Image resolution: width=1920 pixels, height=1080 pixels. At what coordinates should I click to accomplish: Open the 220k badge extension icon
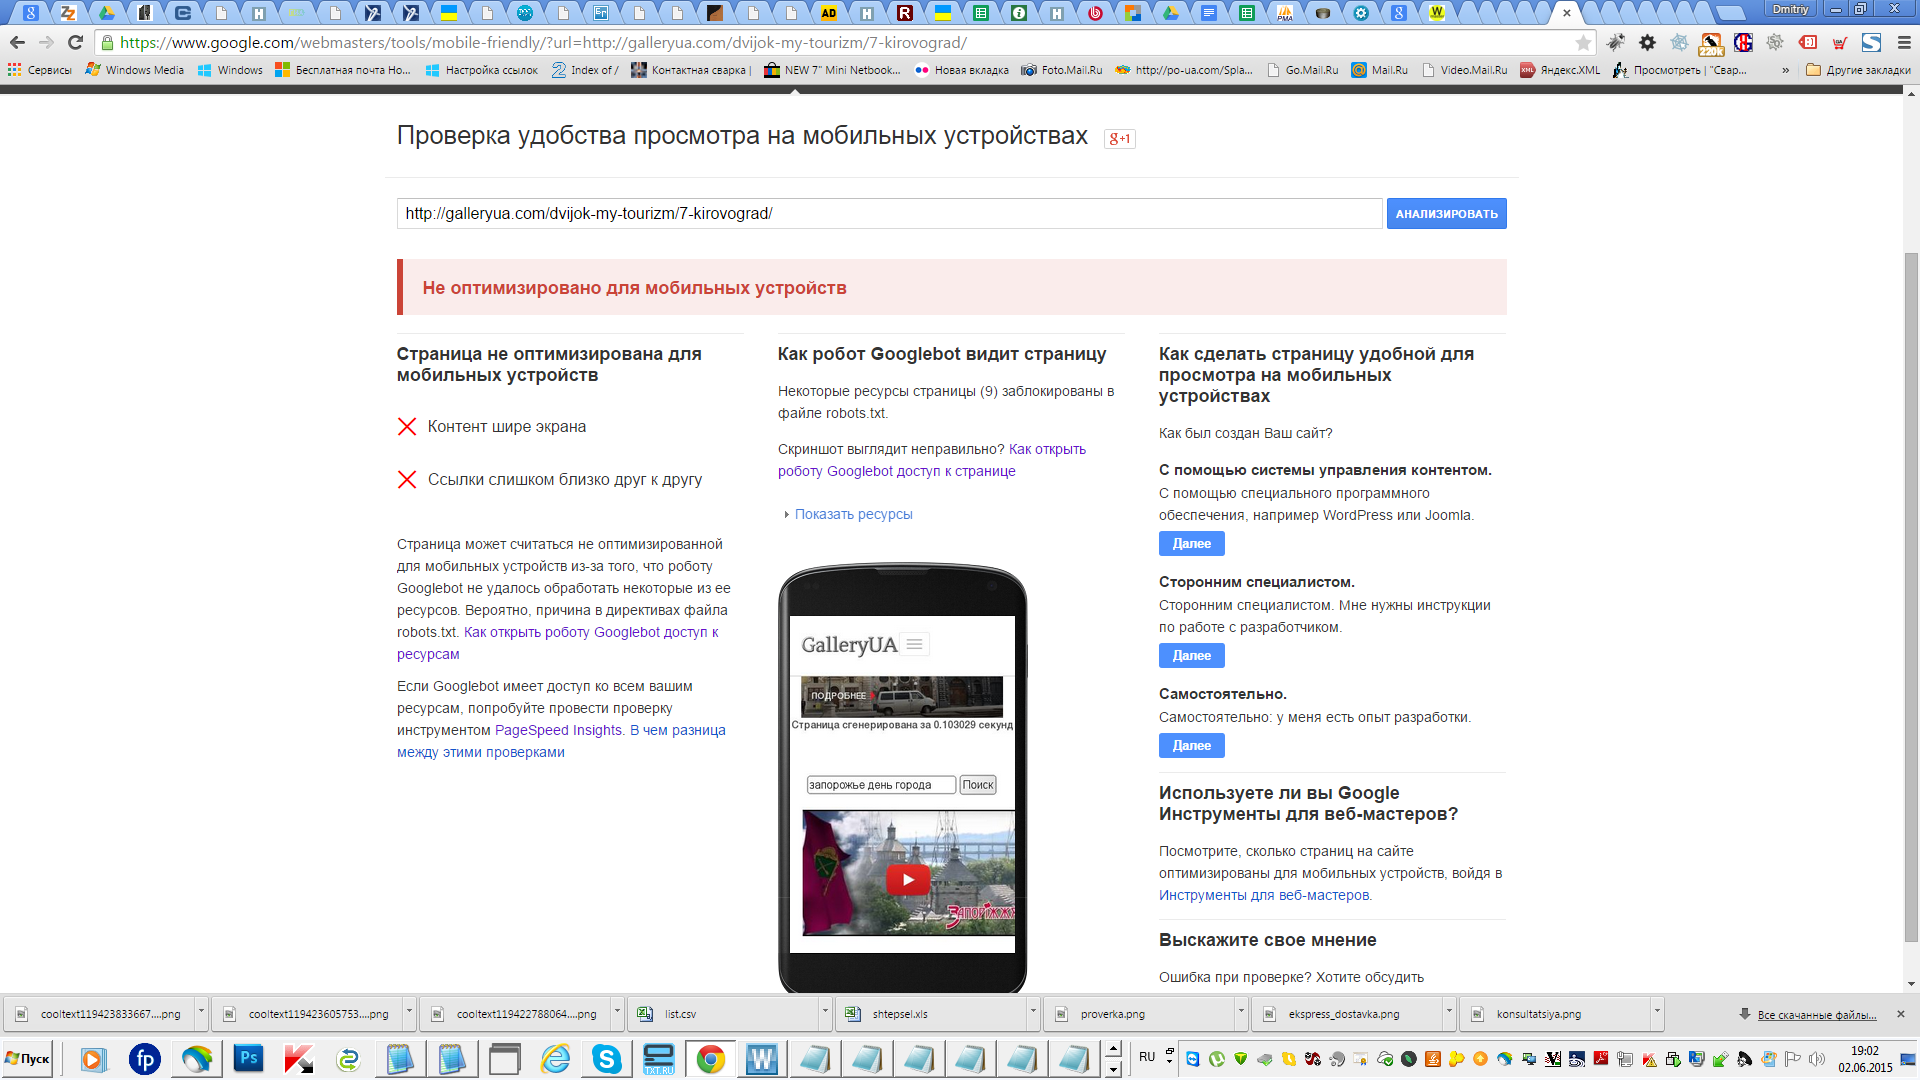point(1712,43)
